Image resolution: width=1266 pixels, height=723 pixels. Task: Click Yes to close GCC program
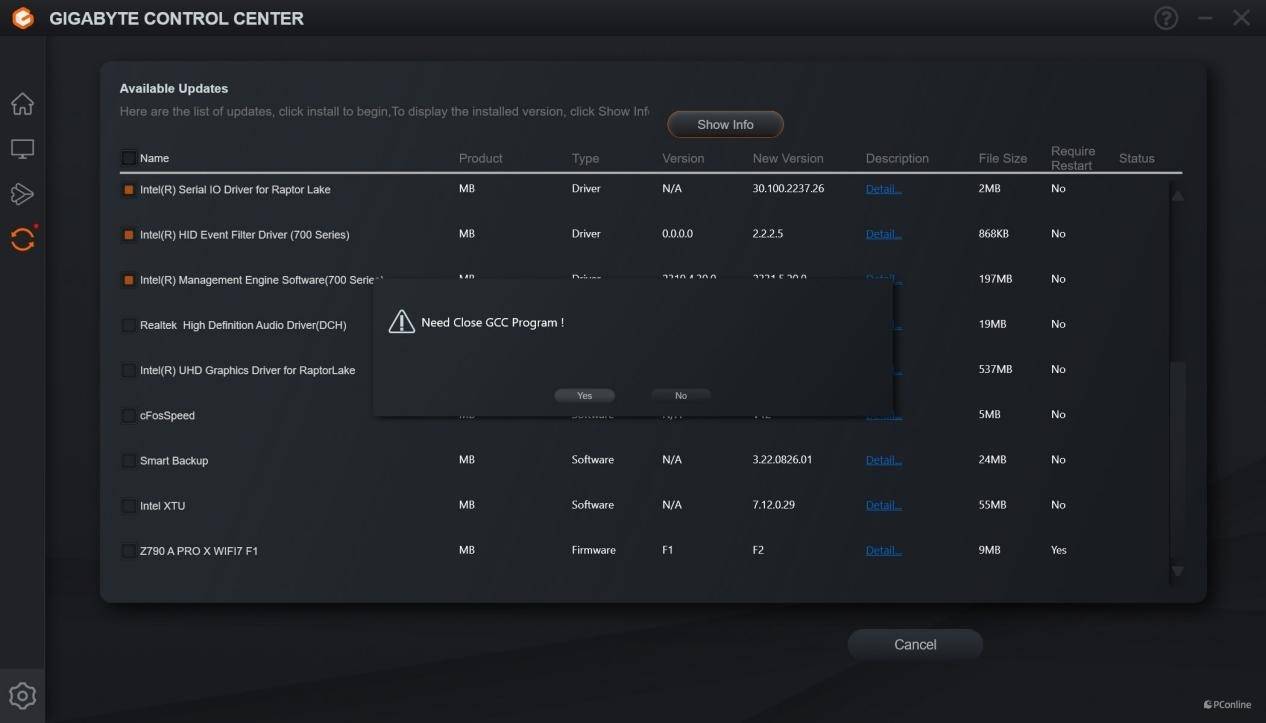pos(585,396)
